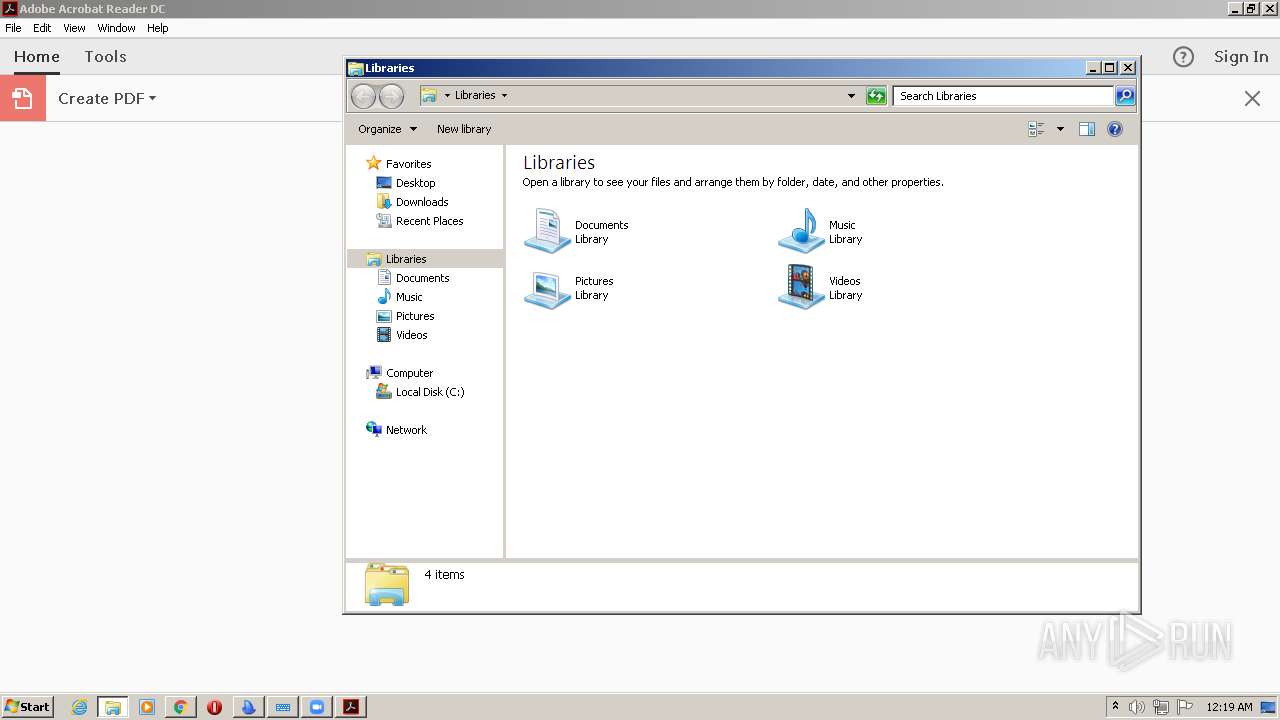Screen dimensions: 1280x720
Task: Click the on-screen keyboard taskbar icon
Action: (x=283, y=707)
